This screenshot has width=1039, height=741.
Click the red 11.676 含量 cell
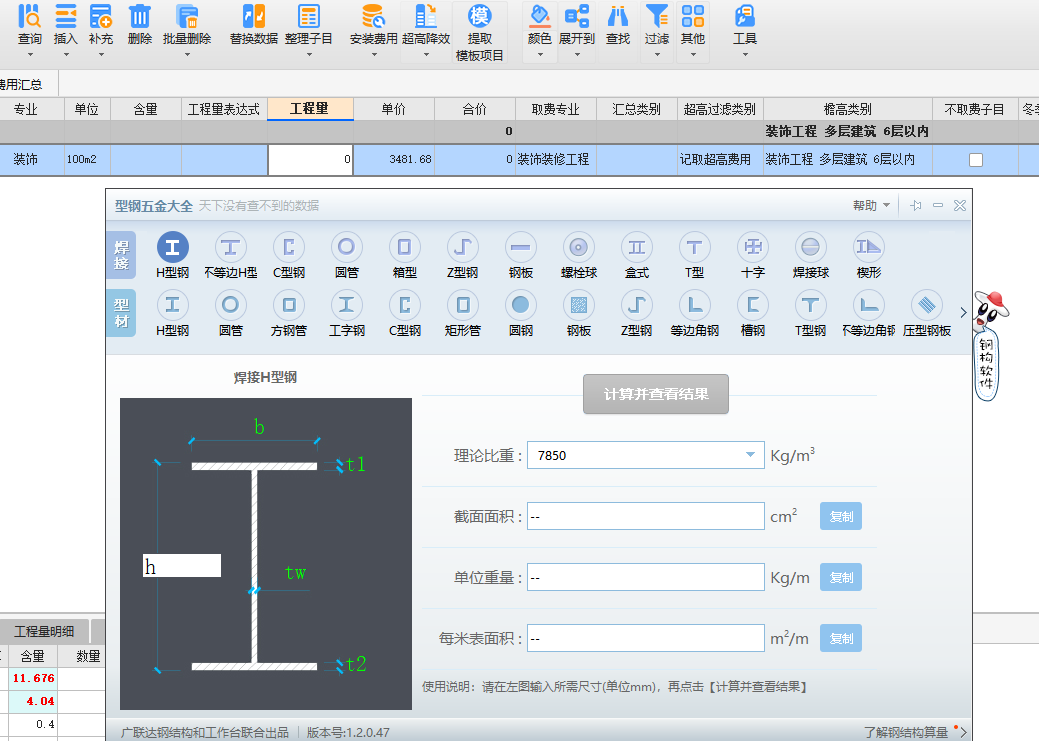(x=33, y=678)
